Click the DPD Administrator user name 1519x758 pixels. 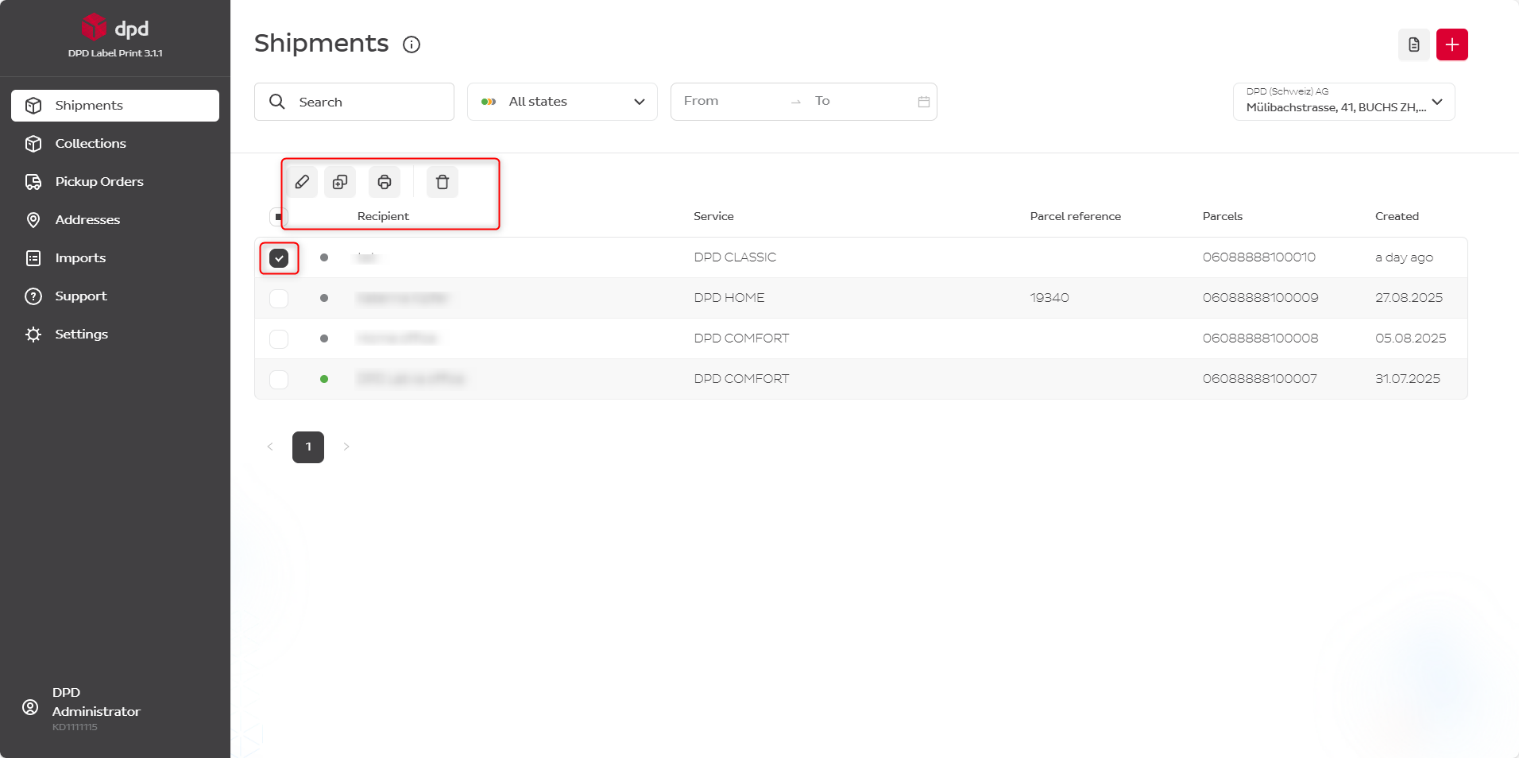pos(96,702)
